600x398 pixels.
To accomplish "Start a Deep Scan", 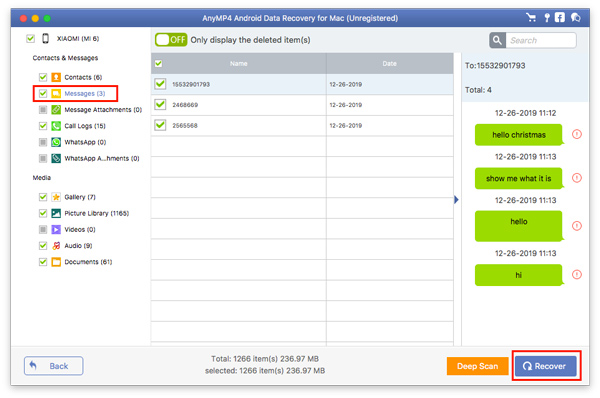I will [x=477, y=366].
